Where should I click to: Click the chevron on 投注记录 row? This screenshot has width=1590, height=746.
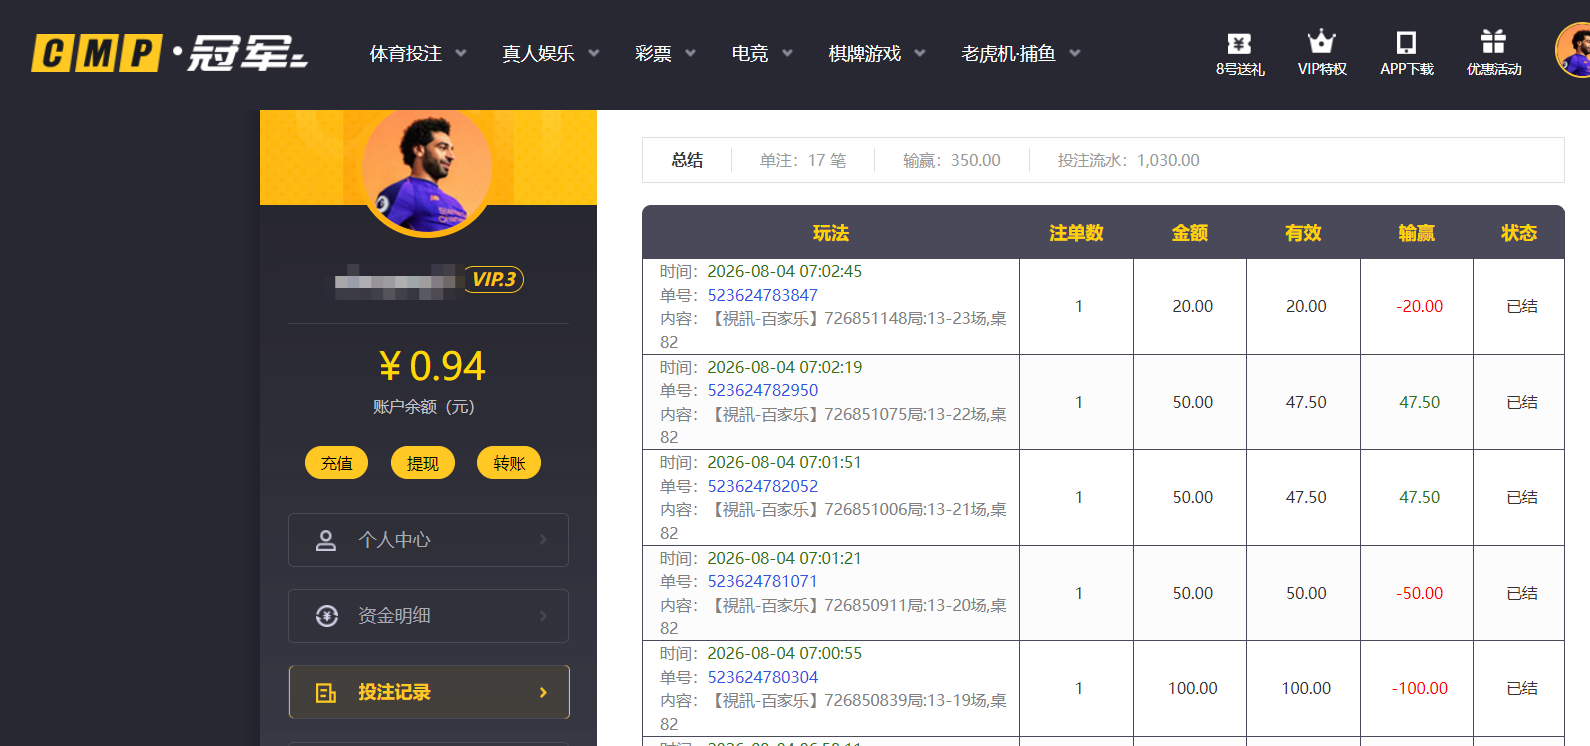click(x=543, y=692)
